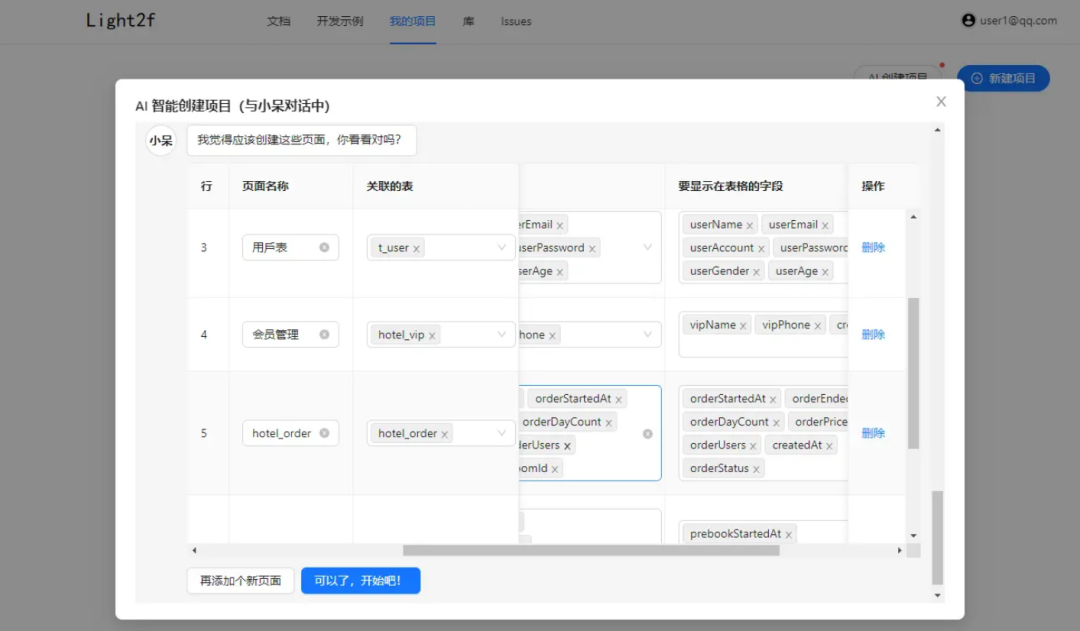Click the 可以了，开始吧！ button
This screenshot has height=631, width=1080.
click(360, 581)
